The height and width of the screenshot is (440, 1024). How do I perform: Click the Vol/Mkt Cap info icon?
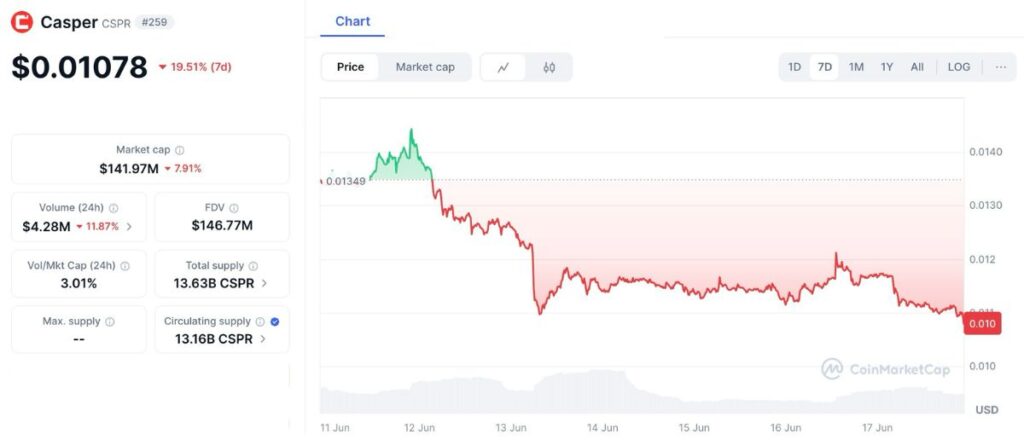[122, 266]
